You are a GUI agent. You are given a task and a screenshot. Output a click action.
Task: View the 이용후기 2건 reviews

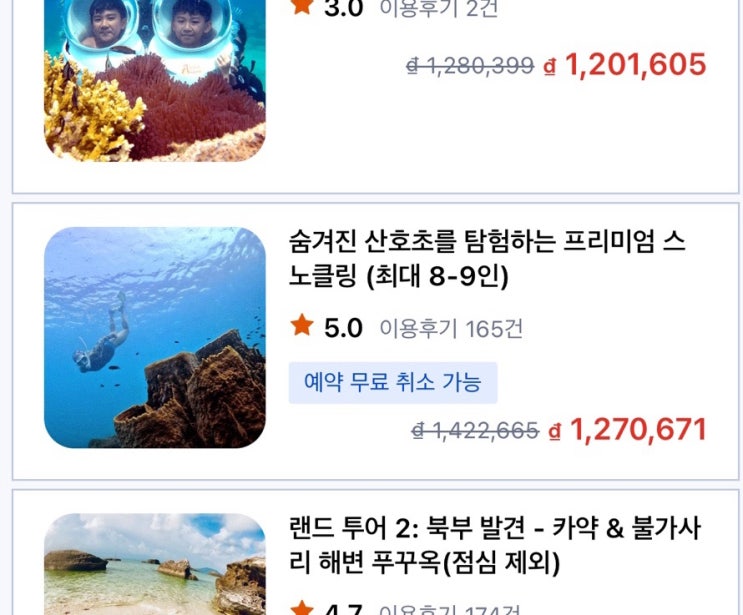click(x=439, y=9)
